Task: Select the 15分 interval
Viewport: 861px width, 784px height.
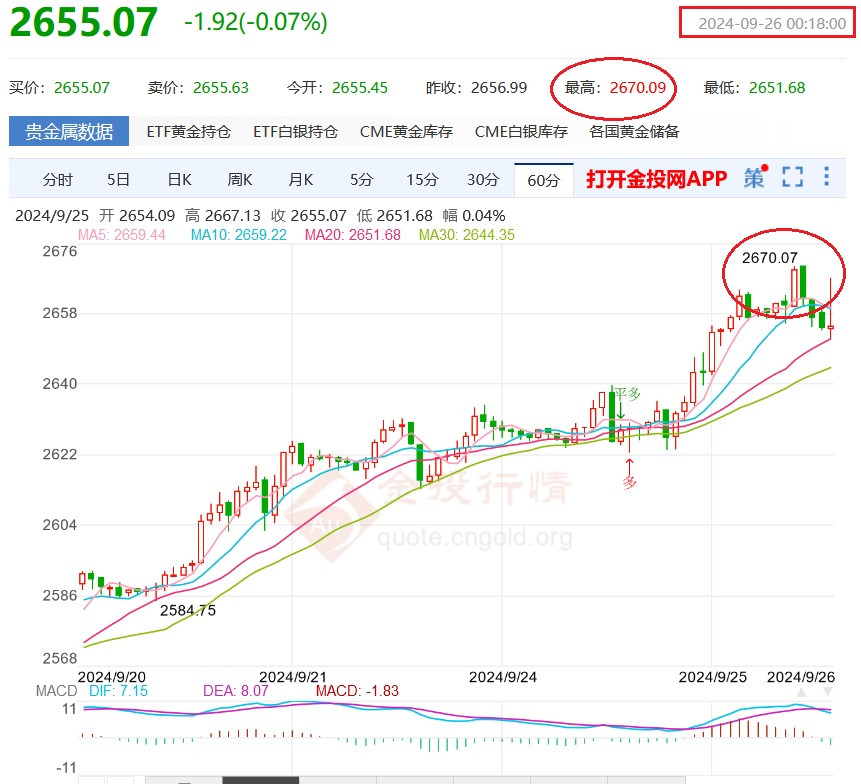Action: coord(422,180)
